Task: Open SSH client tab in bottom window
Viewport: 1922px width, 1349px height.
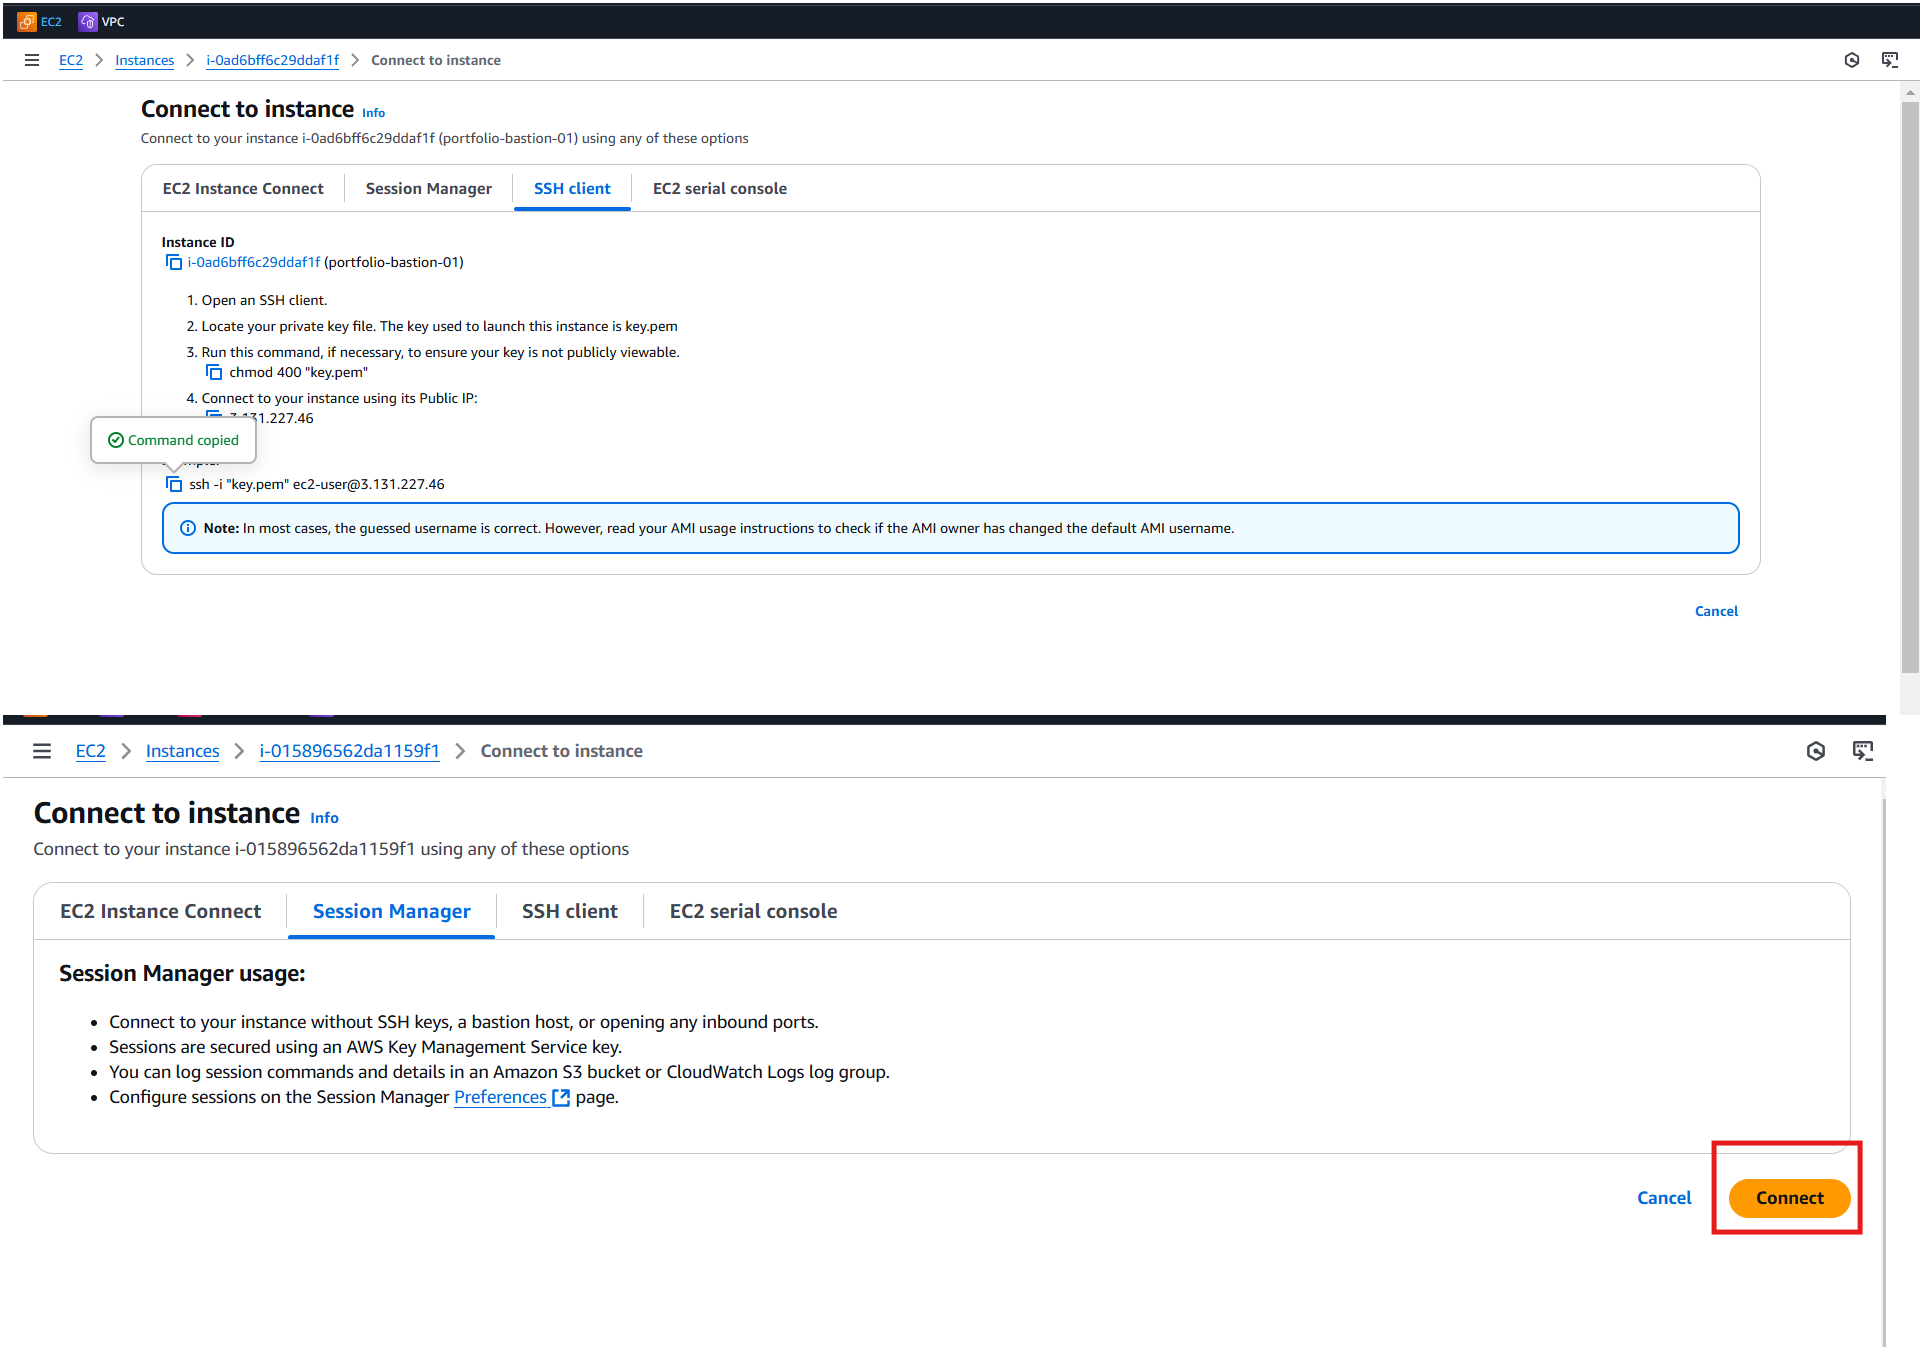Action: 570,911
